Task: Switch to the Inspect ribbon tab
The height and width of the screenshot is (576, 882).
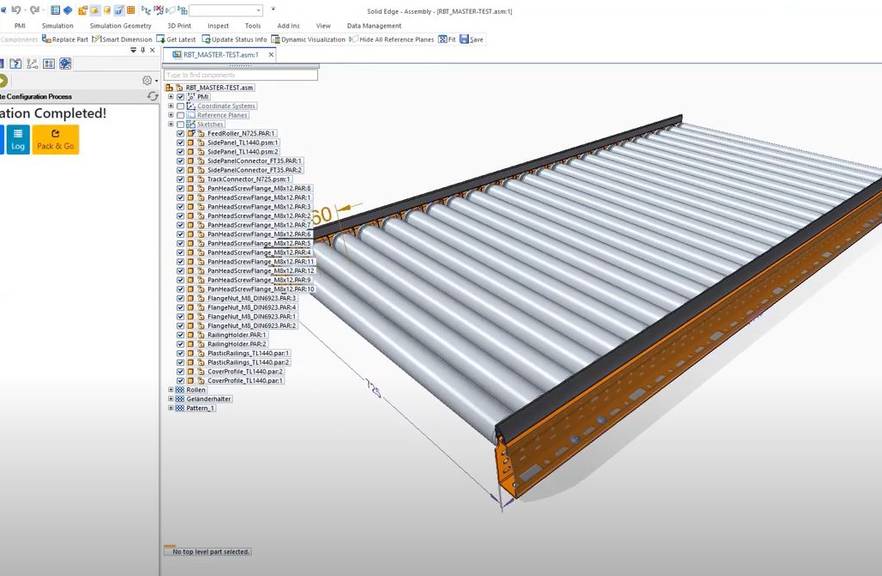Action: pos(218,26)
